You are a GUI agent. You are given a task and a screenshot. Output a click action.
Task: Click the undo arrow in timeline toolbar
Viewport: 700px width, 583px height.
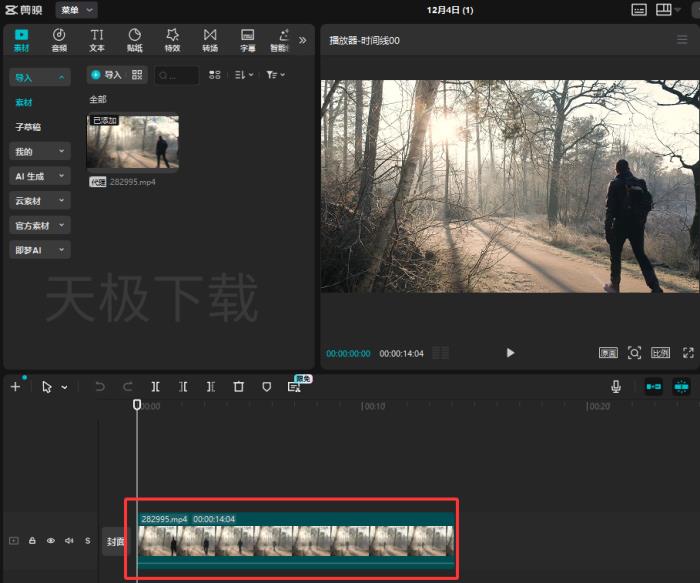tap(100, 387)
